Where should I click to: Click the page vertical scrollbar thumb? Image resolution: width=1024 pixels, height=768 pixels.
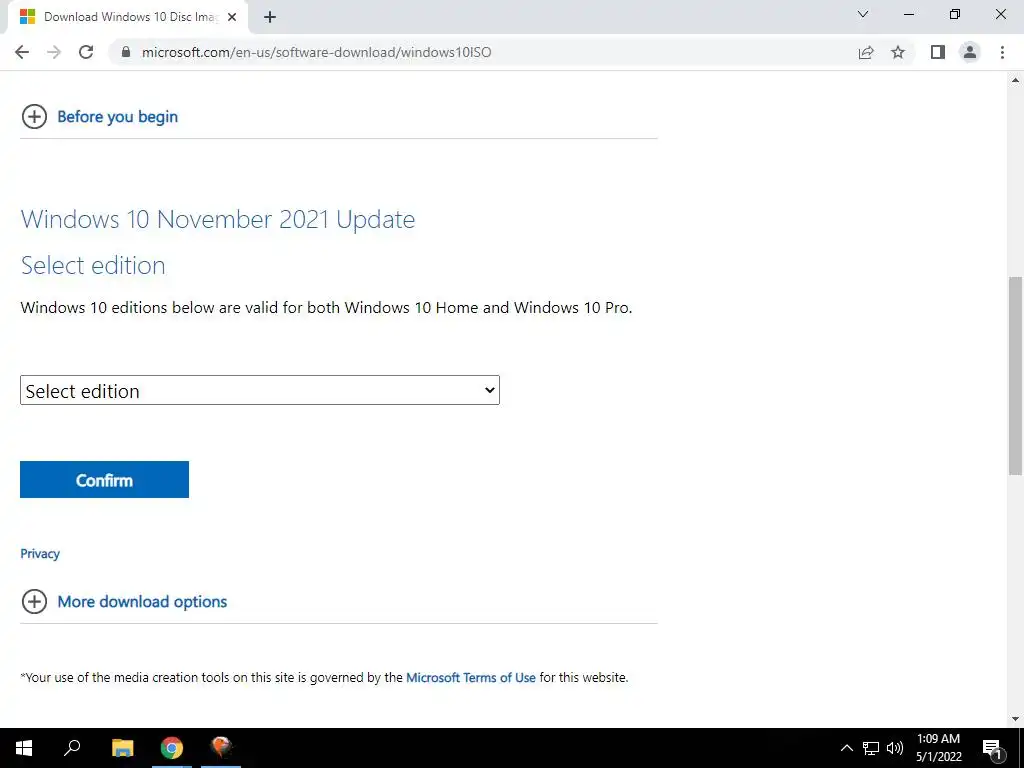(x=1015, y=376)
